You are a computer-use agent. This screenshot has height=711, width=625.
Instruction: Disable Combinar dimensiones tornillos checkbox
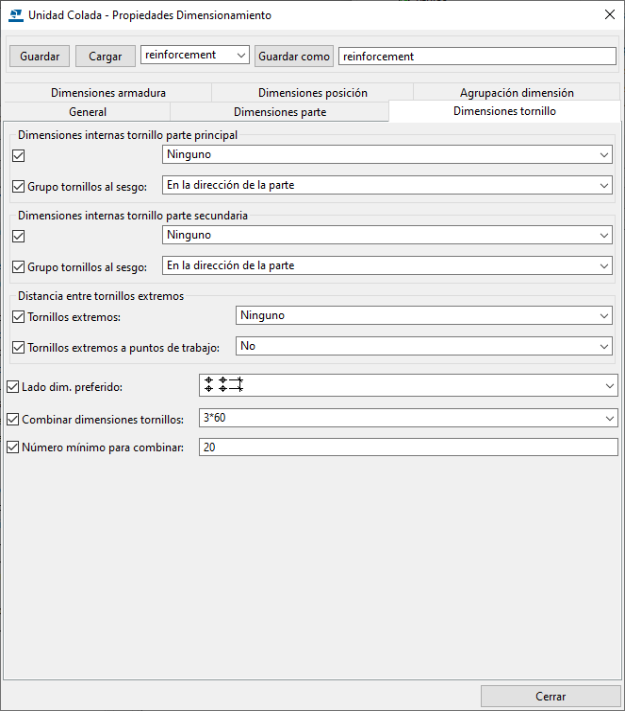(13, 419)
